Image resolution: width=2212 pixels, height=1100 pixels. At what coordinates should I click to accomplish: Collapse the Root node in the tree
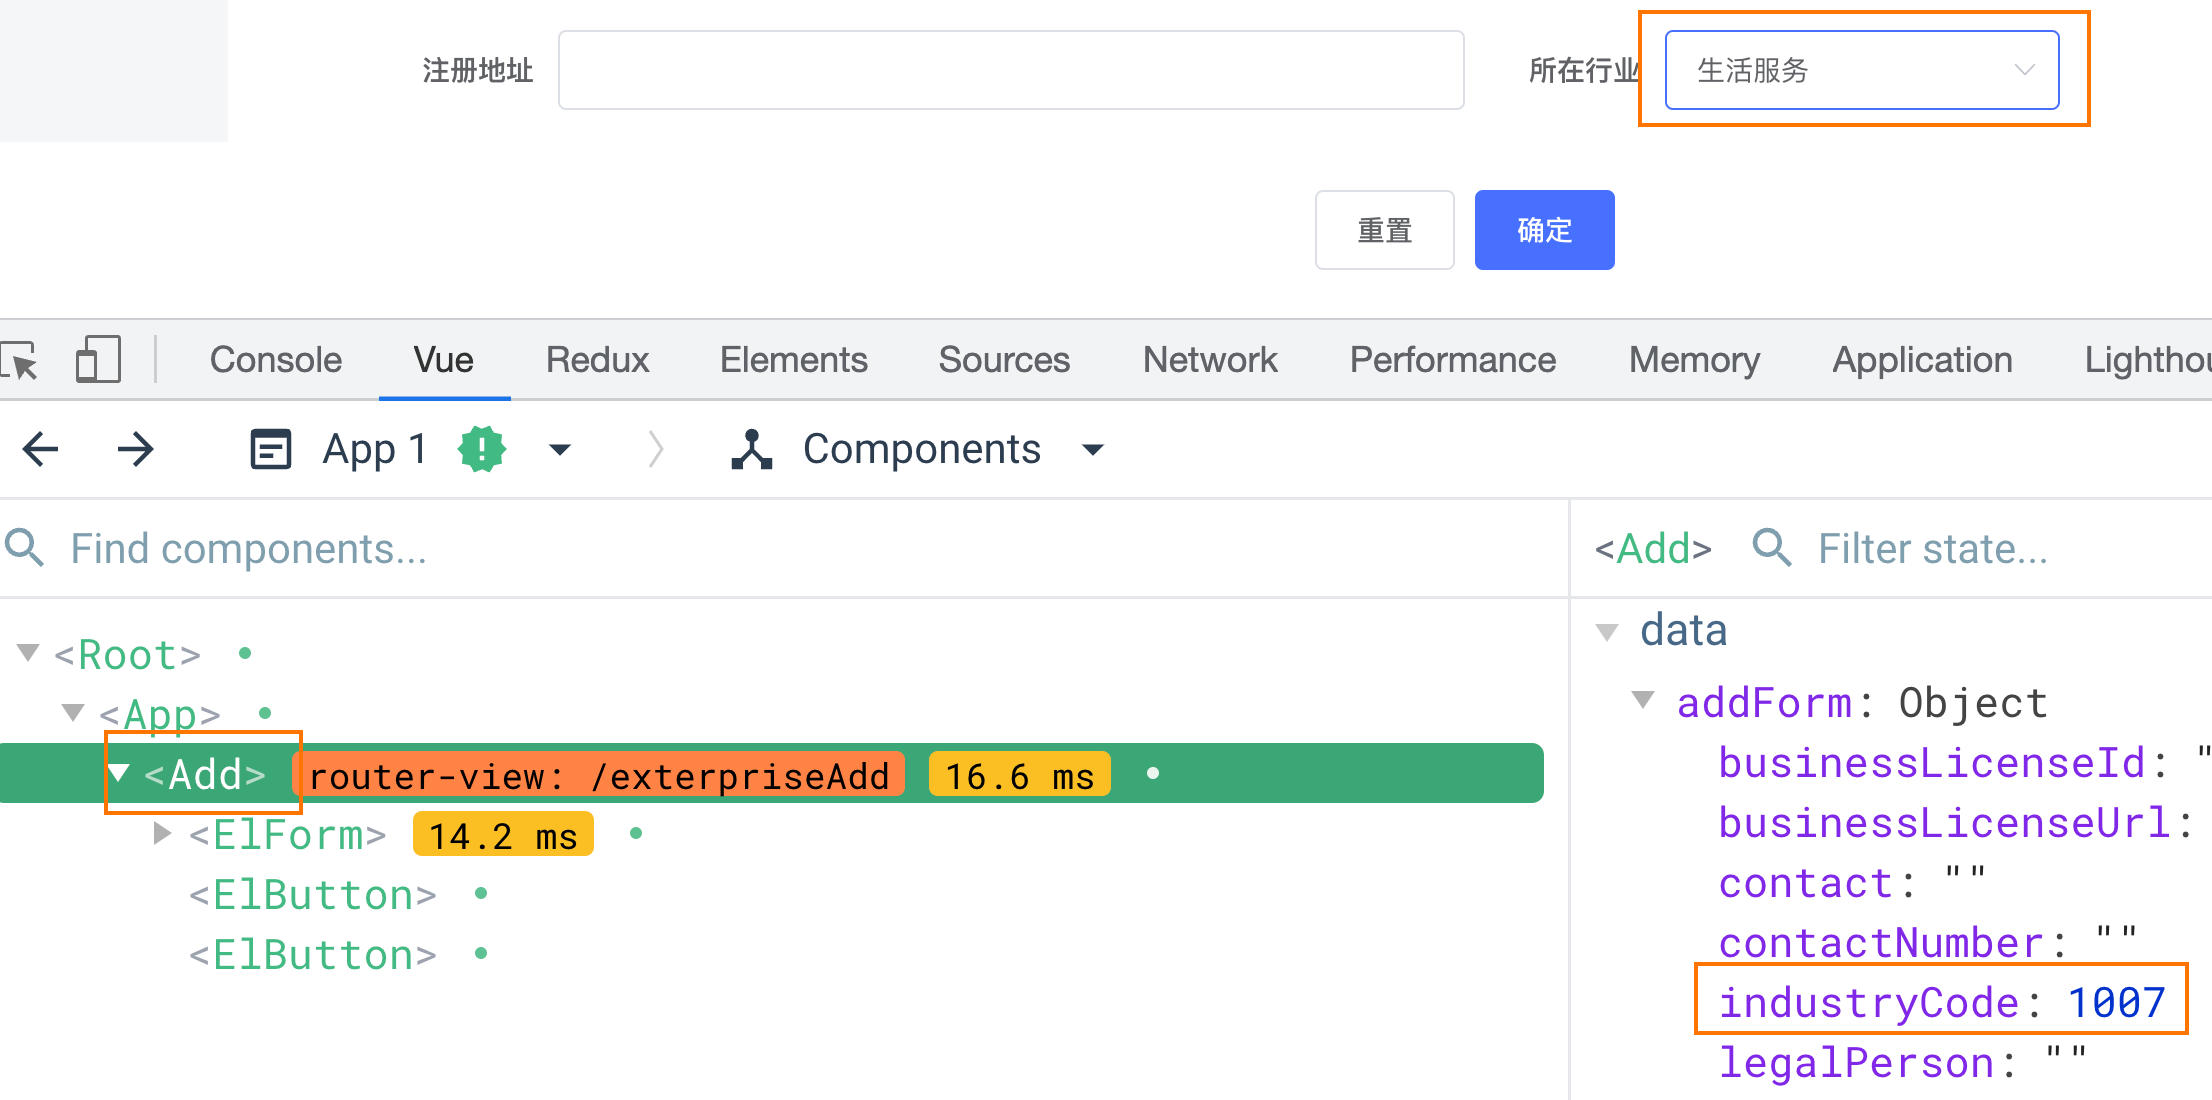tap(28, 653)
